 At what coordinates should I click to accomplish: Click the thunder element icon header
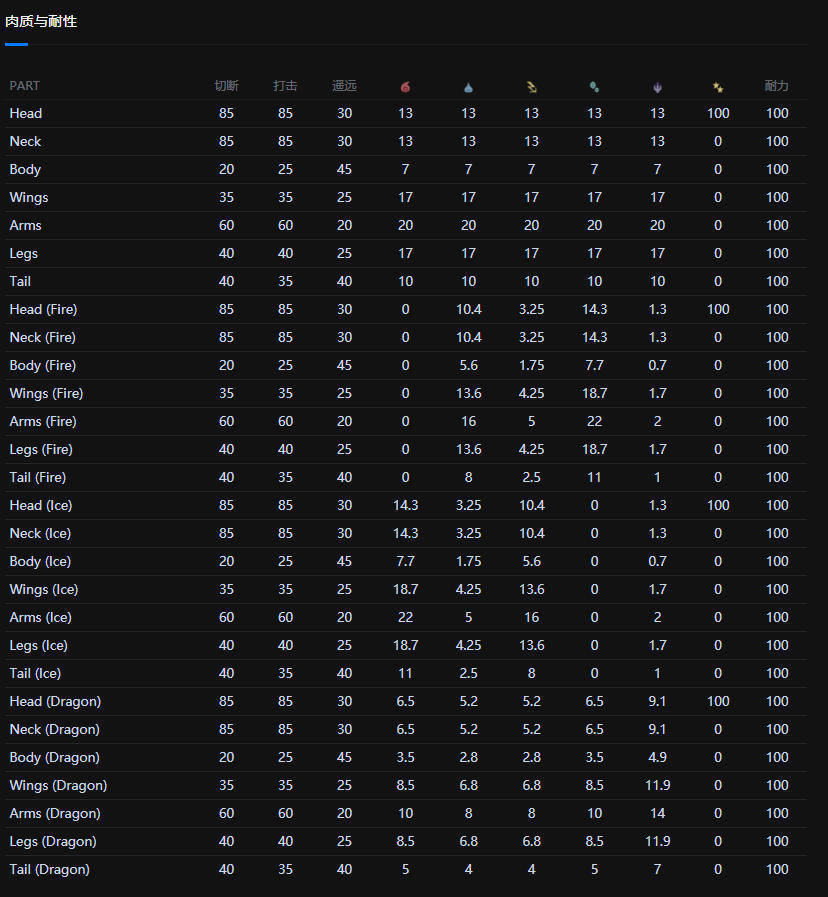[x=532, y=87]
